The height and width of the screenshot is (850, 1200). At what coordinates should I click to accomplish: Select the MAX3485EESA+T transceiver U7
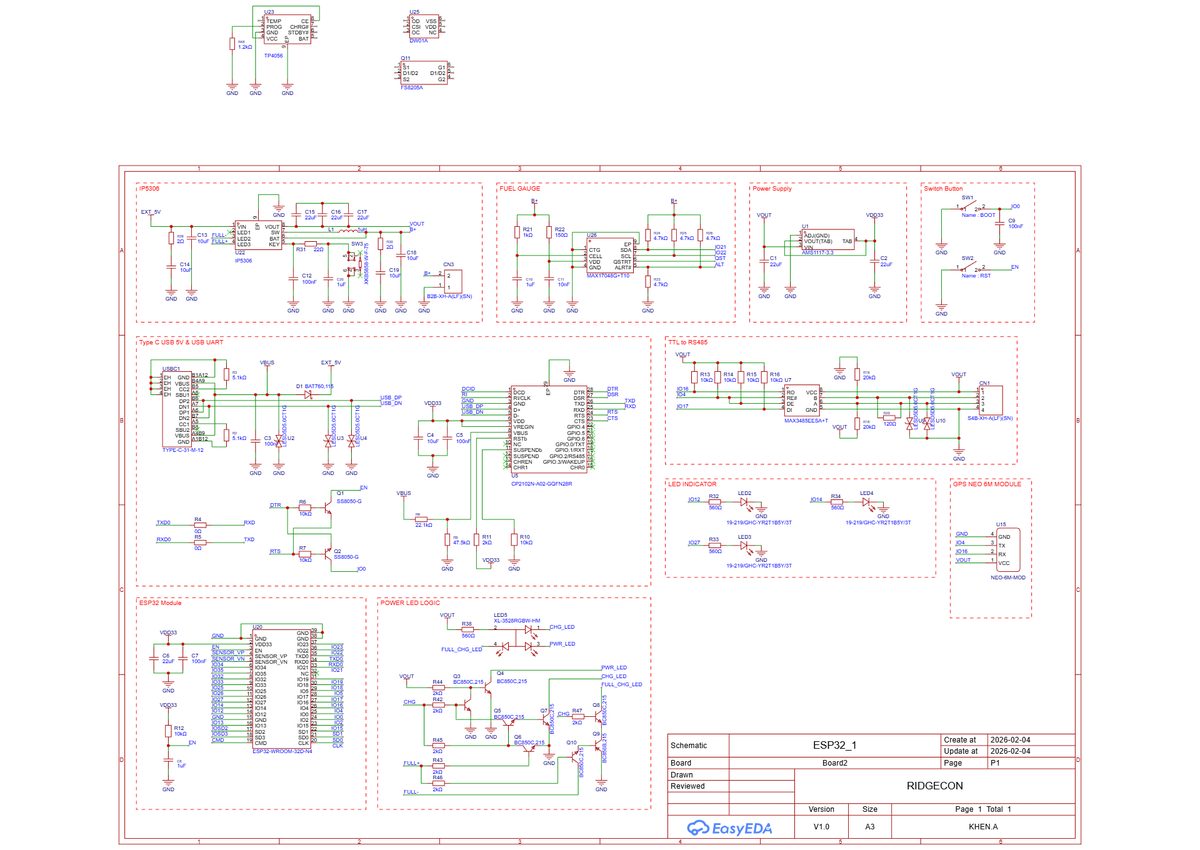coord(802,400)
